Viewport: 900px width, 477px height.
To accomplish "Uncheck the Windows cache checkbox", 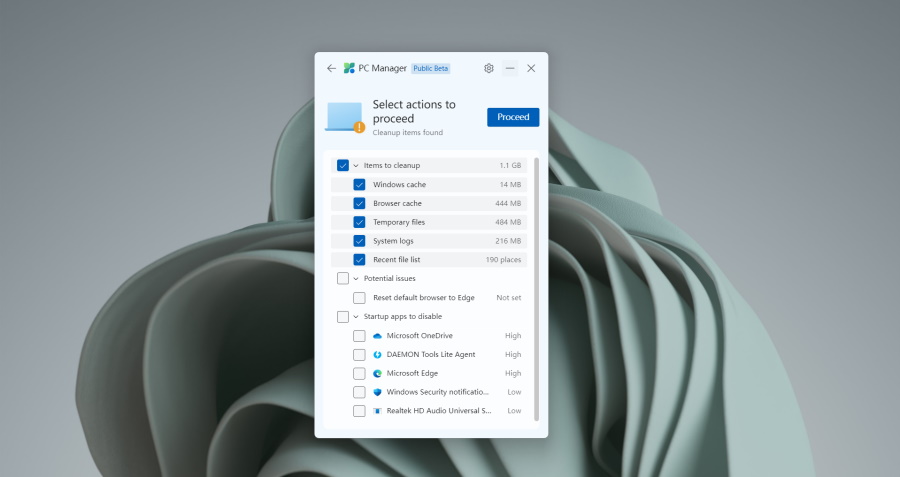I will pos(359,185).
